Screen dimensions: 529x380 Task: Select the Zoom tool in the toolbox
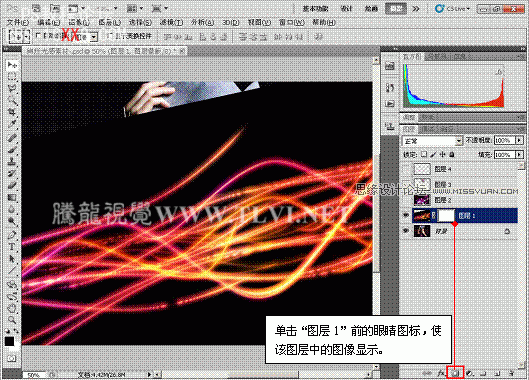(x=12, y=320)
